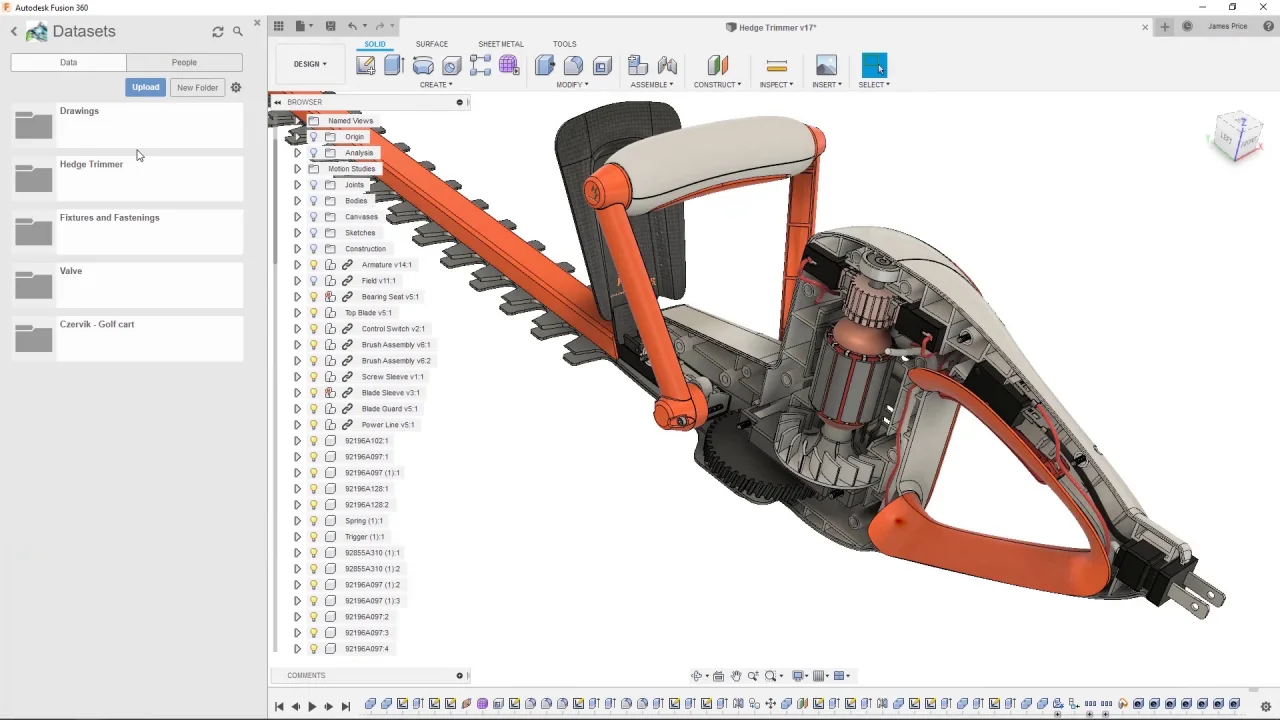Select the Extrude tool in Create group
This screenshot has height=720, width=1280.
tap(394, 66)
